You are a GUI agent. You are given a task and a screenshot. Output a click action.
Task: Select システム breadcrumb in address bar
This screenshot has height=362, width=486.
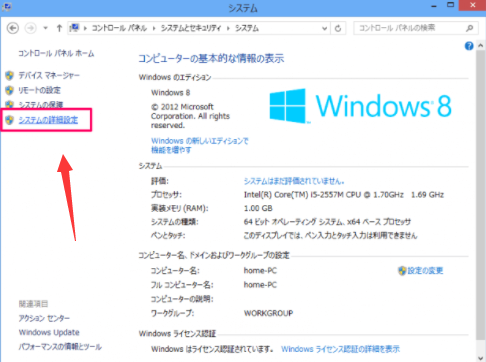[x=247, y=28]
